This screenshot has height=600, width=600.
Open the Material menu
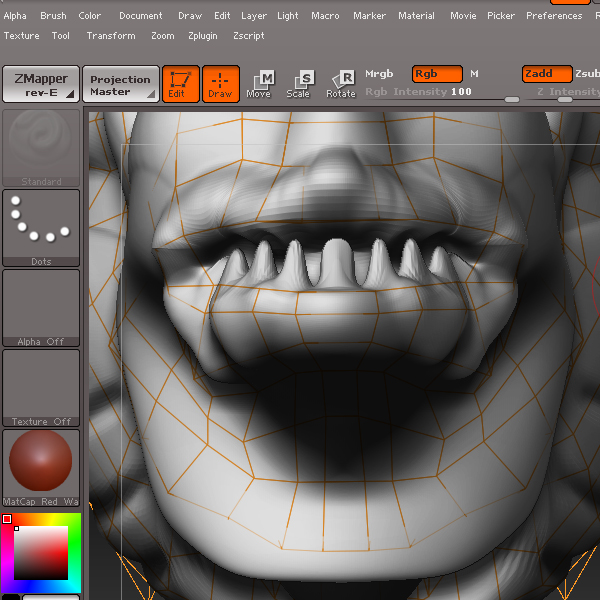point(416,16)
